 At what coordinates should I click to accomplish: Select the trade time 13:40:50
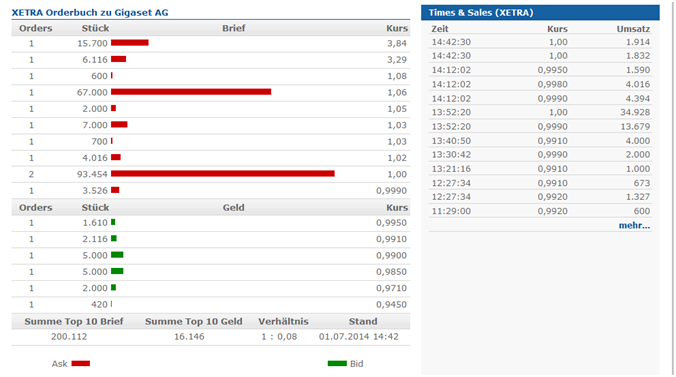coord(451,141)
